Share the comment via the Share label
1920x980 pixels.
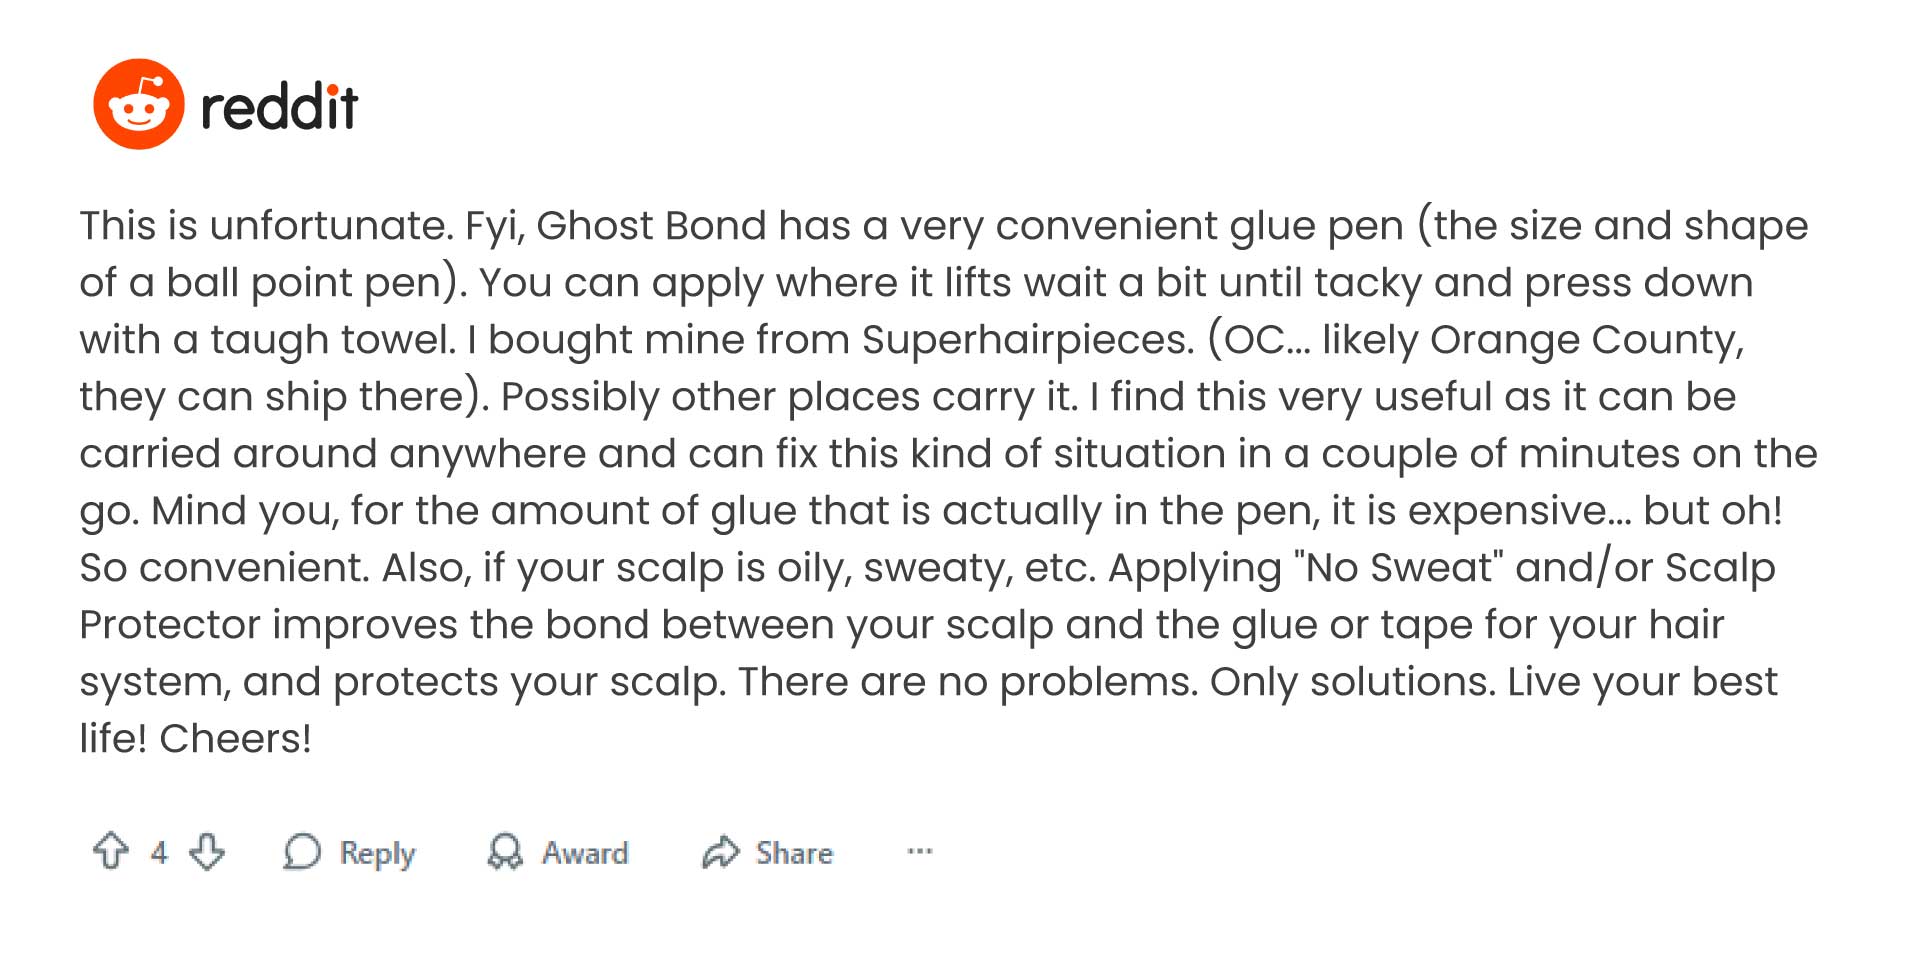794,853
